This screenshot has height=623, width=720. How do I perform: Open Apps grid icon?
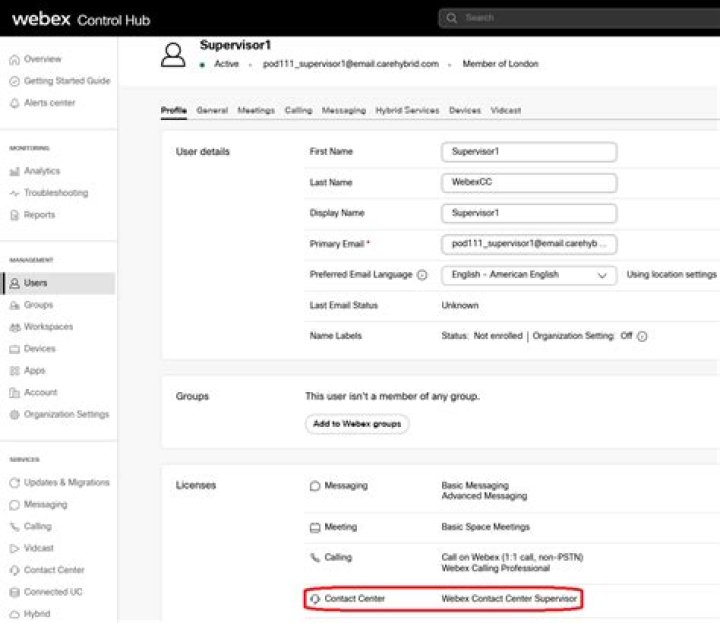(15, 370)
